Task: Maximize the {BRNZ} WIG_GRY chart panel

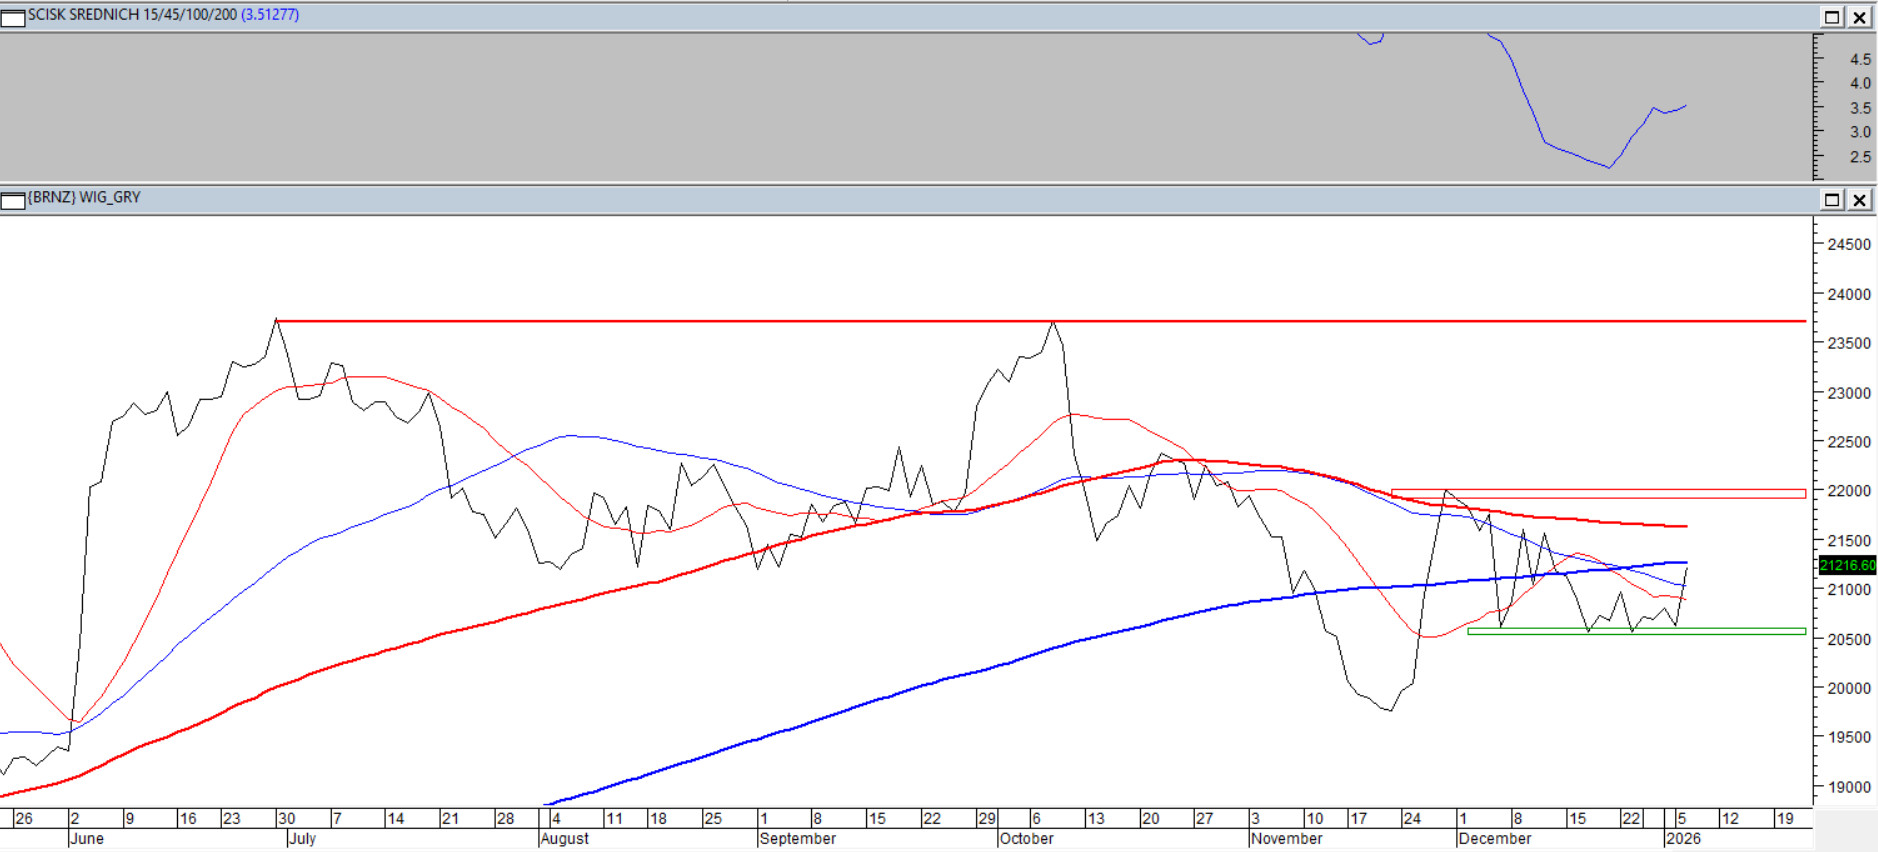Action: (x=1832, y=200)
